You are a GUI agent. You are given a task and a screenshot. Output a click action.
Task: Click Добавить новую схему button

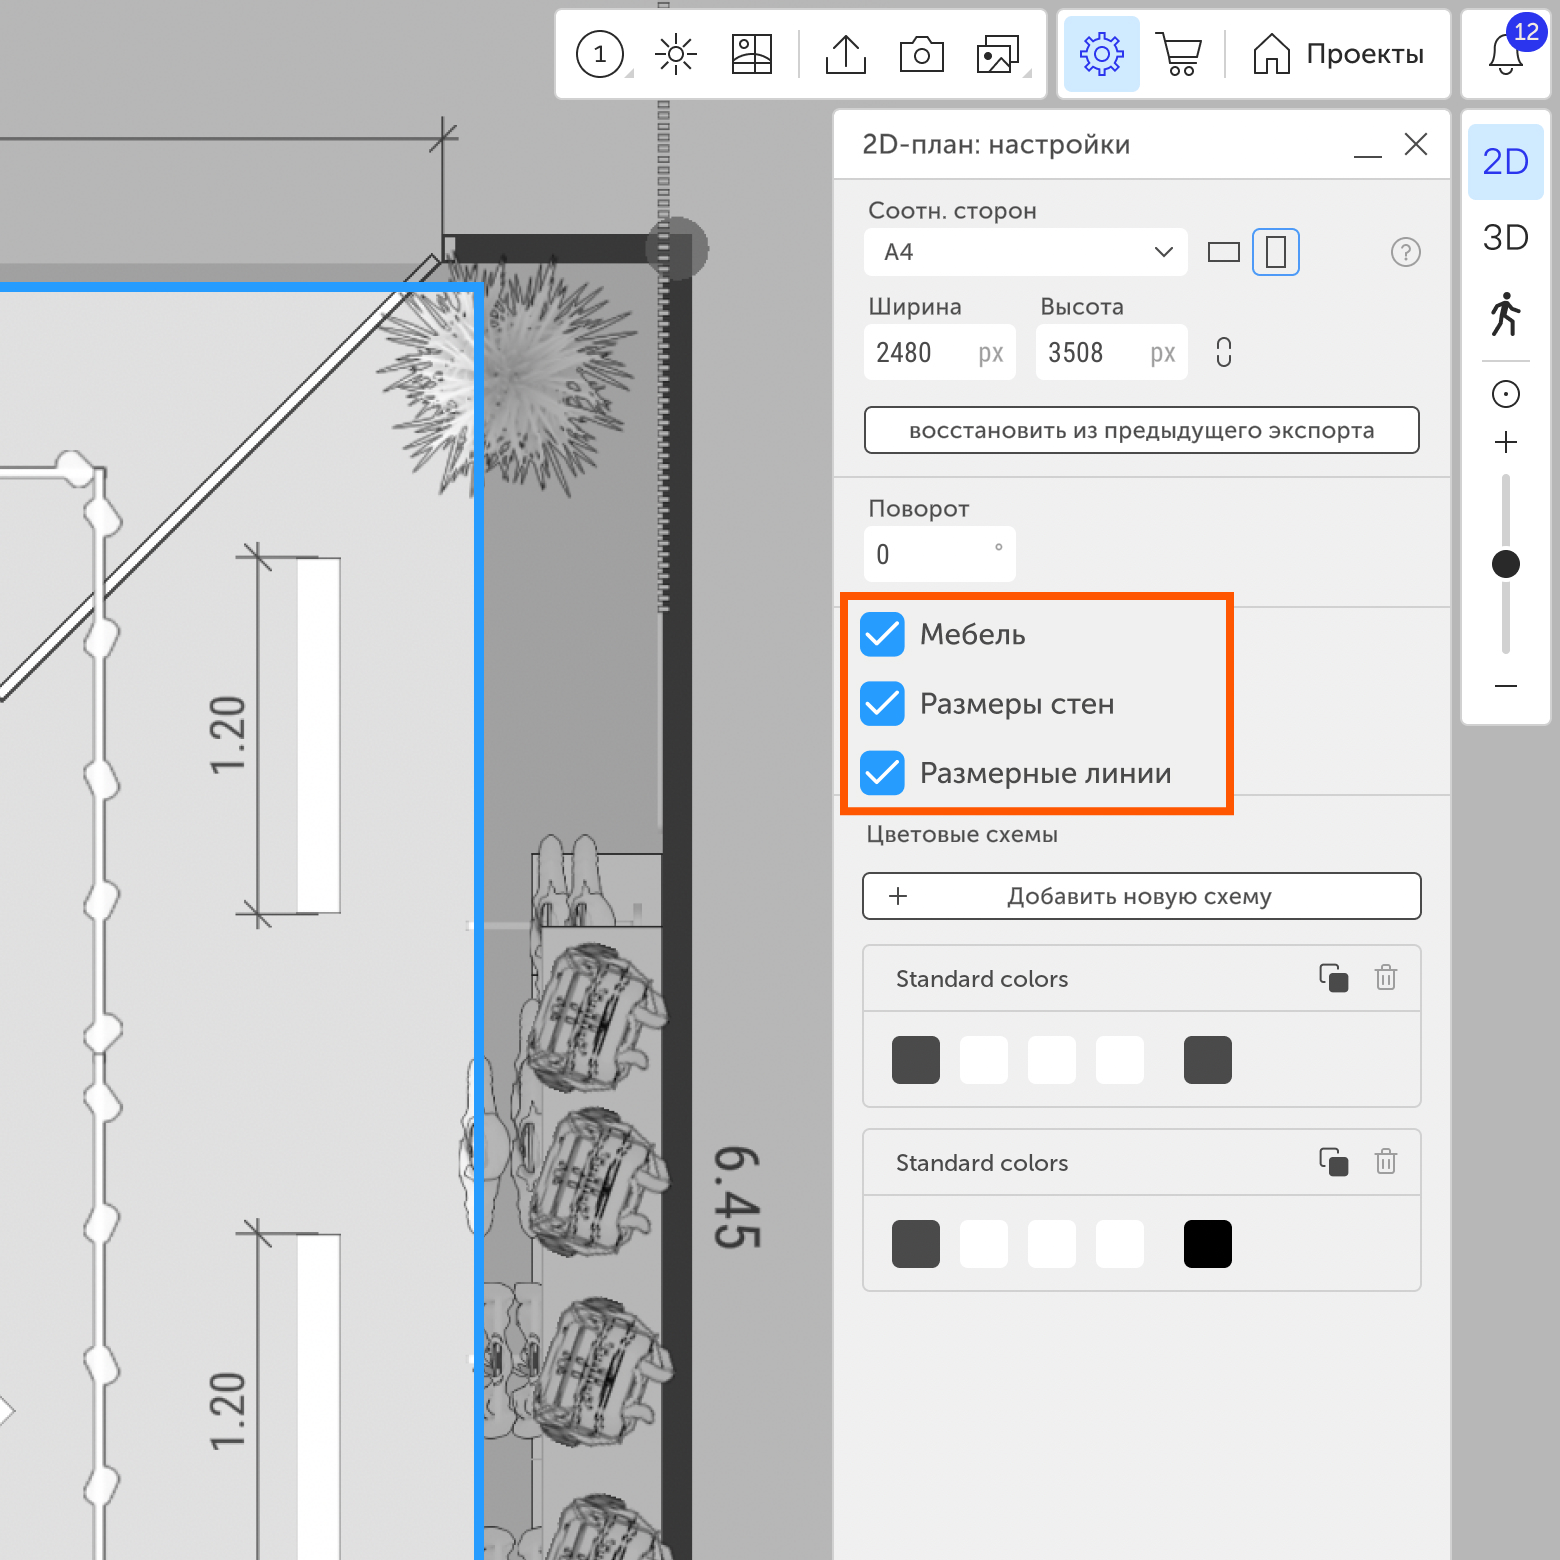pyautogui.click(x=1141, y=896)
